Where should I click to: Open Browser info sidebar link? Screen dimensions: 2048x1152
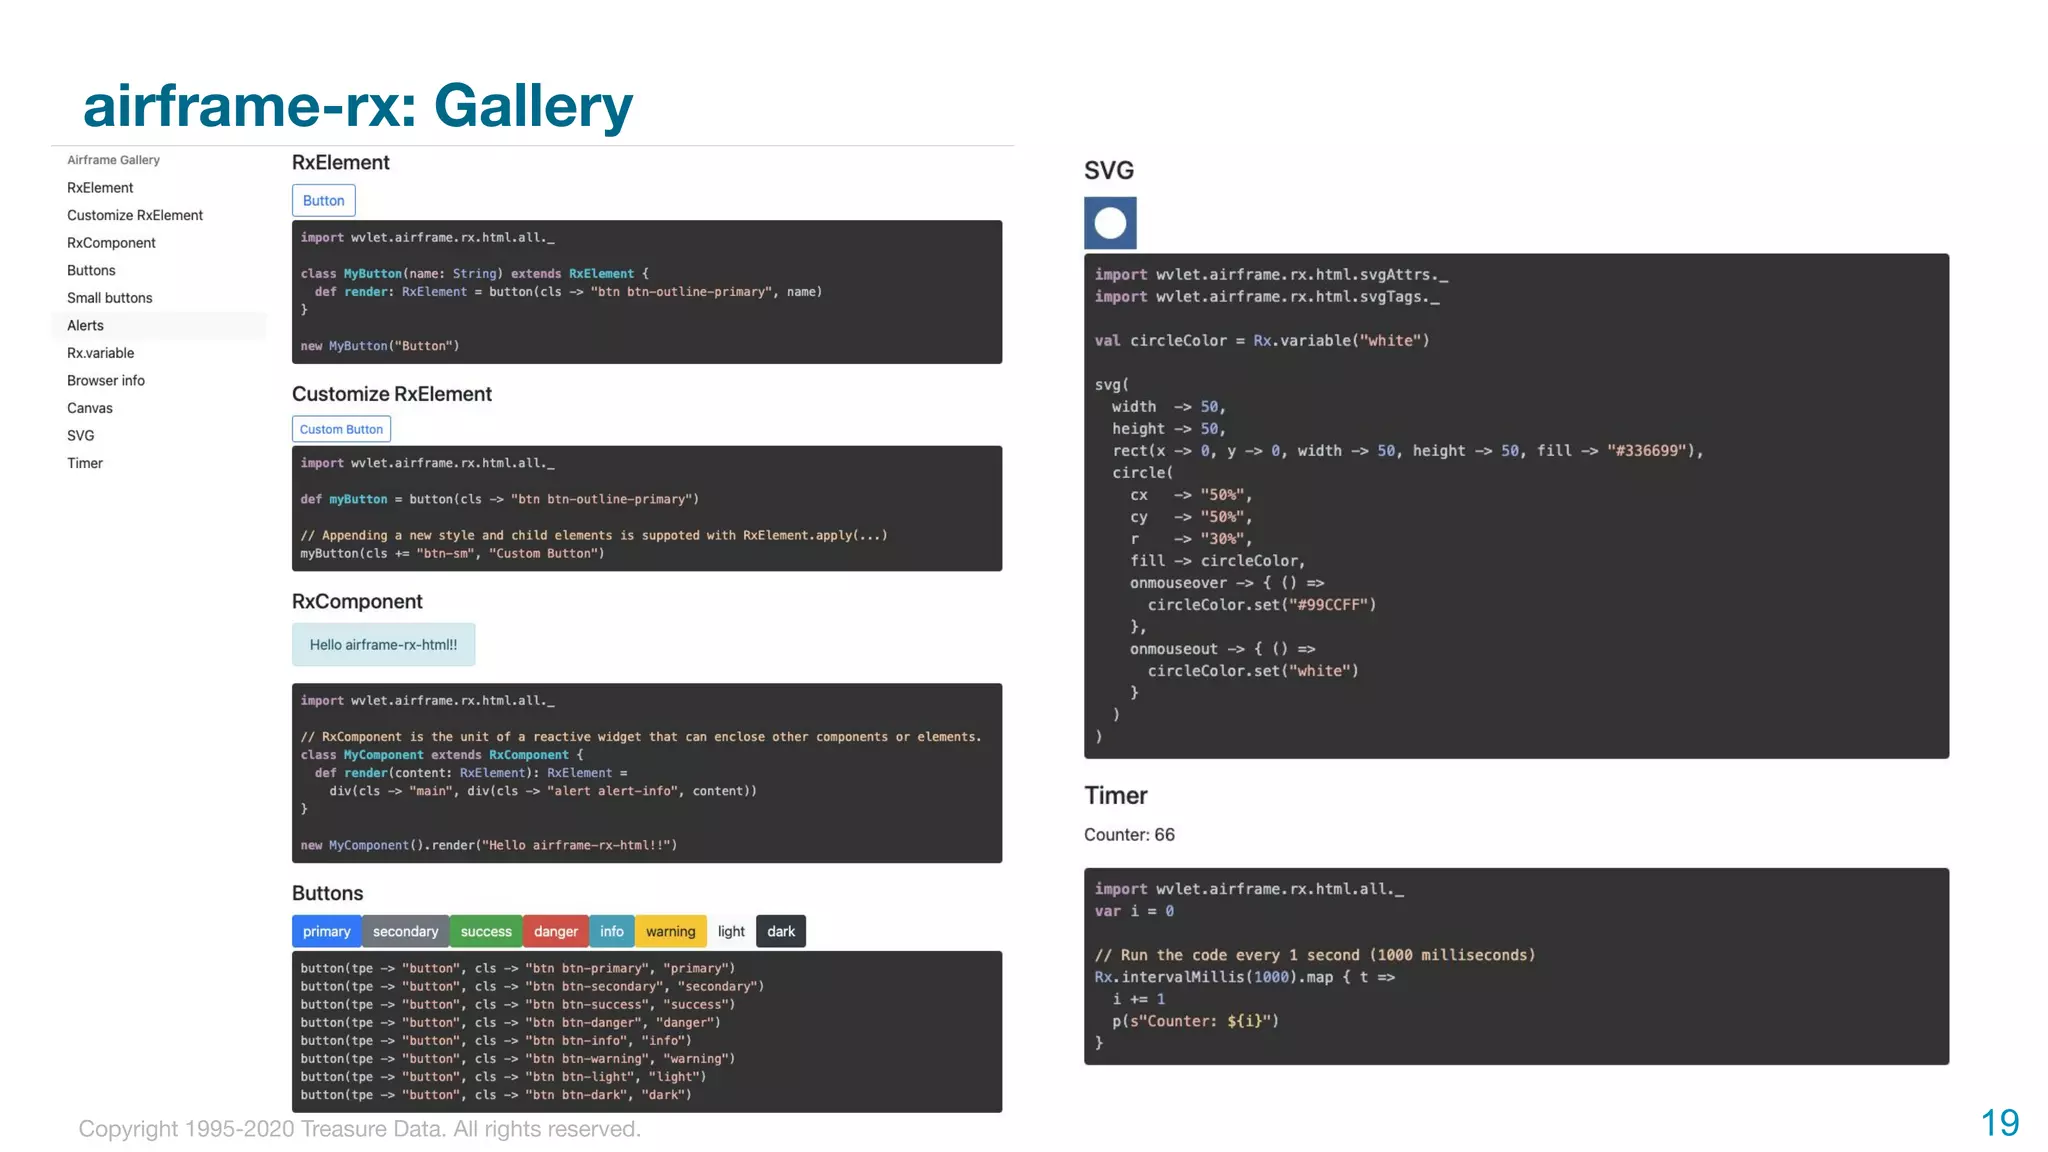(x=106, y=381)
